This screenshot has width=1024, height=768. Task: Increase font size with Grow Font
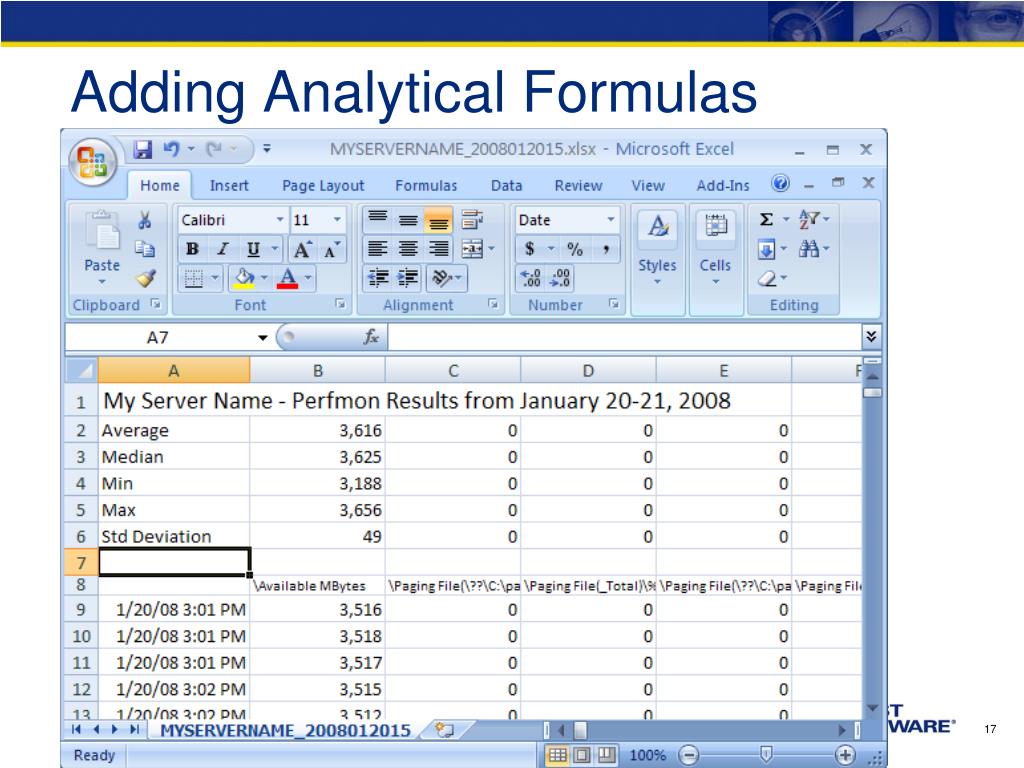pyautogui.click(x=302, y=249)
